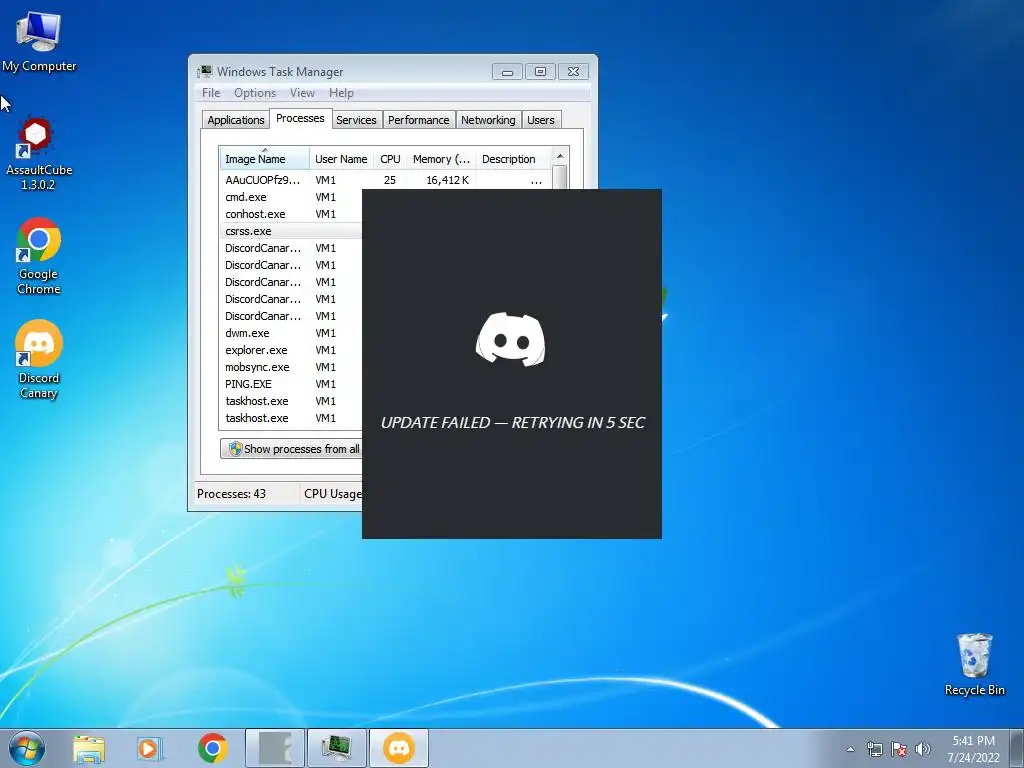Open Chrome from the taskbar

point(212,748)
